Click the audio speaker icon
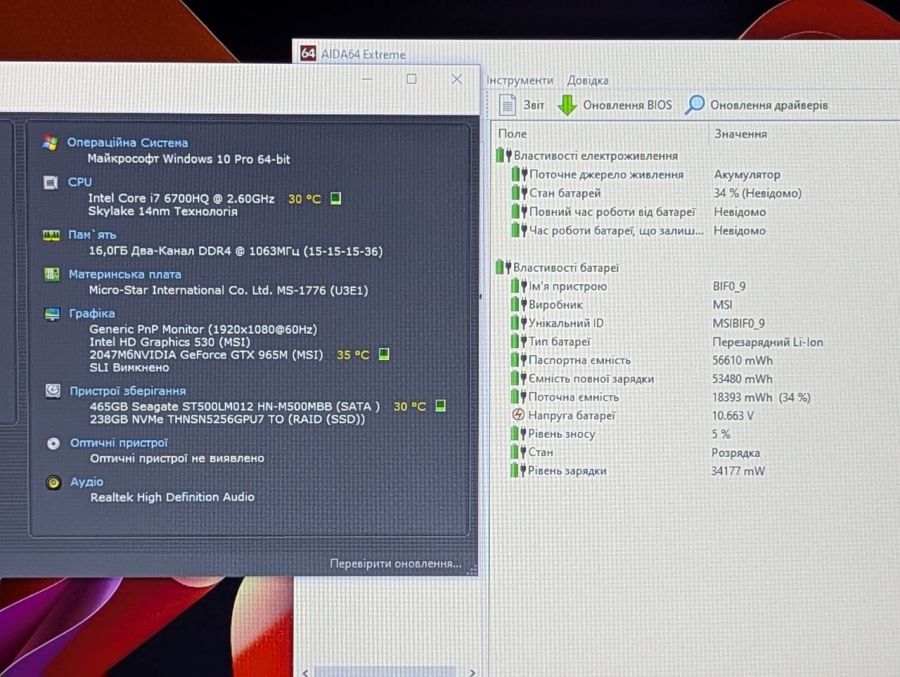Viewport: 900px width, 677px height. [x=53, y=482]
